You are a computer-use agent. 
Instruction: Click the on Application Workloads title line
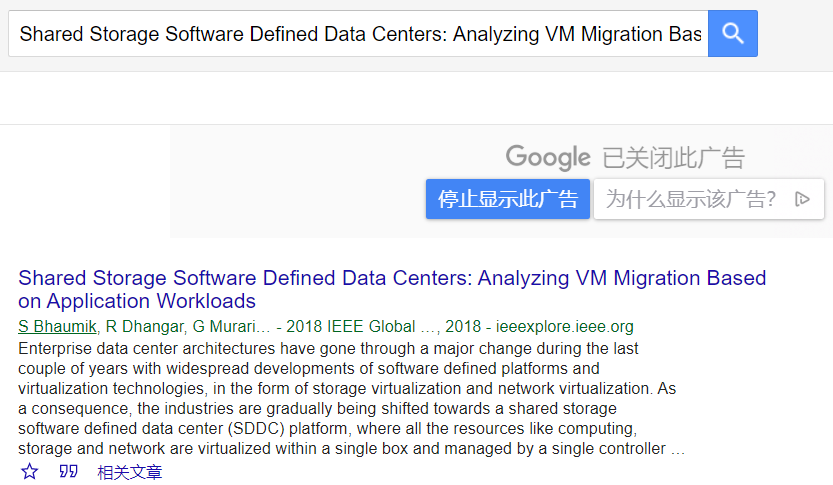click(x=137, y=301)
